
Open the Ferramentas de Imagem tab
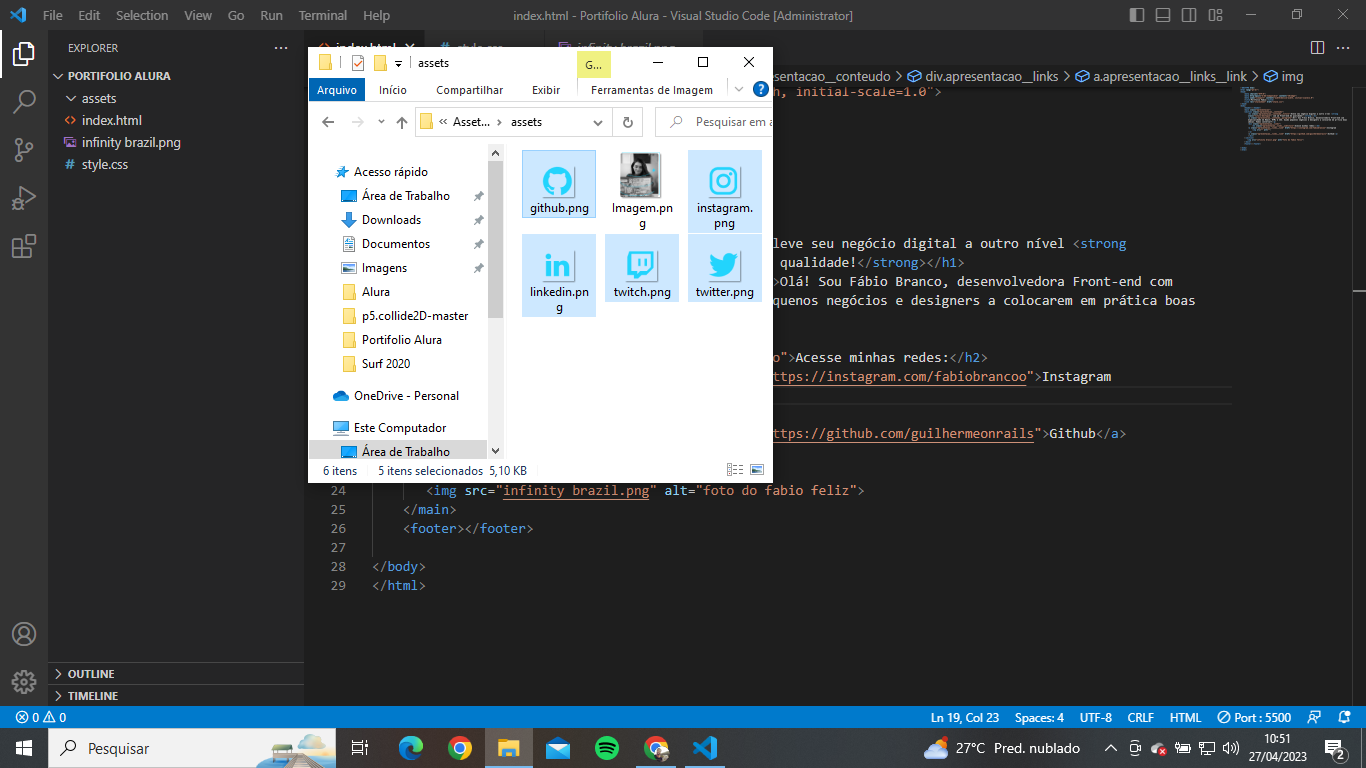(x=652, y=90)
